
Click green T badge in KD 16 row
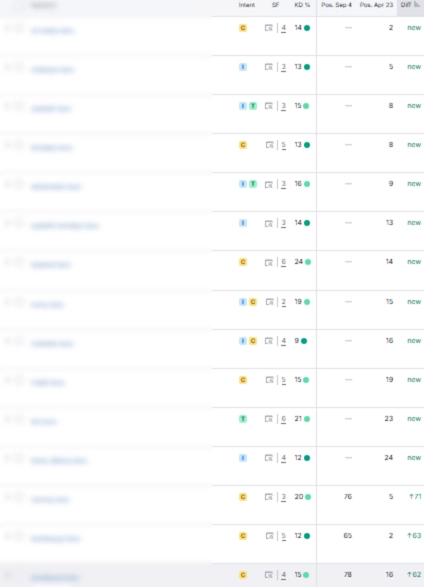(x=253, y=184)
